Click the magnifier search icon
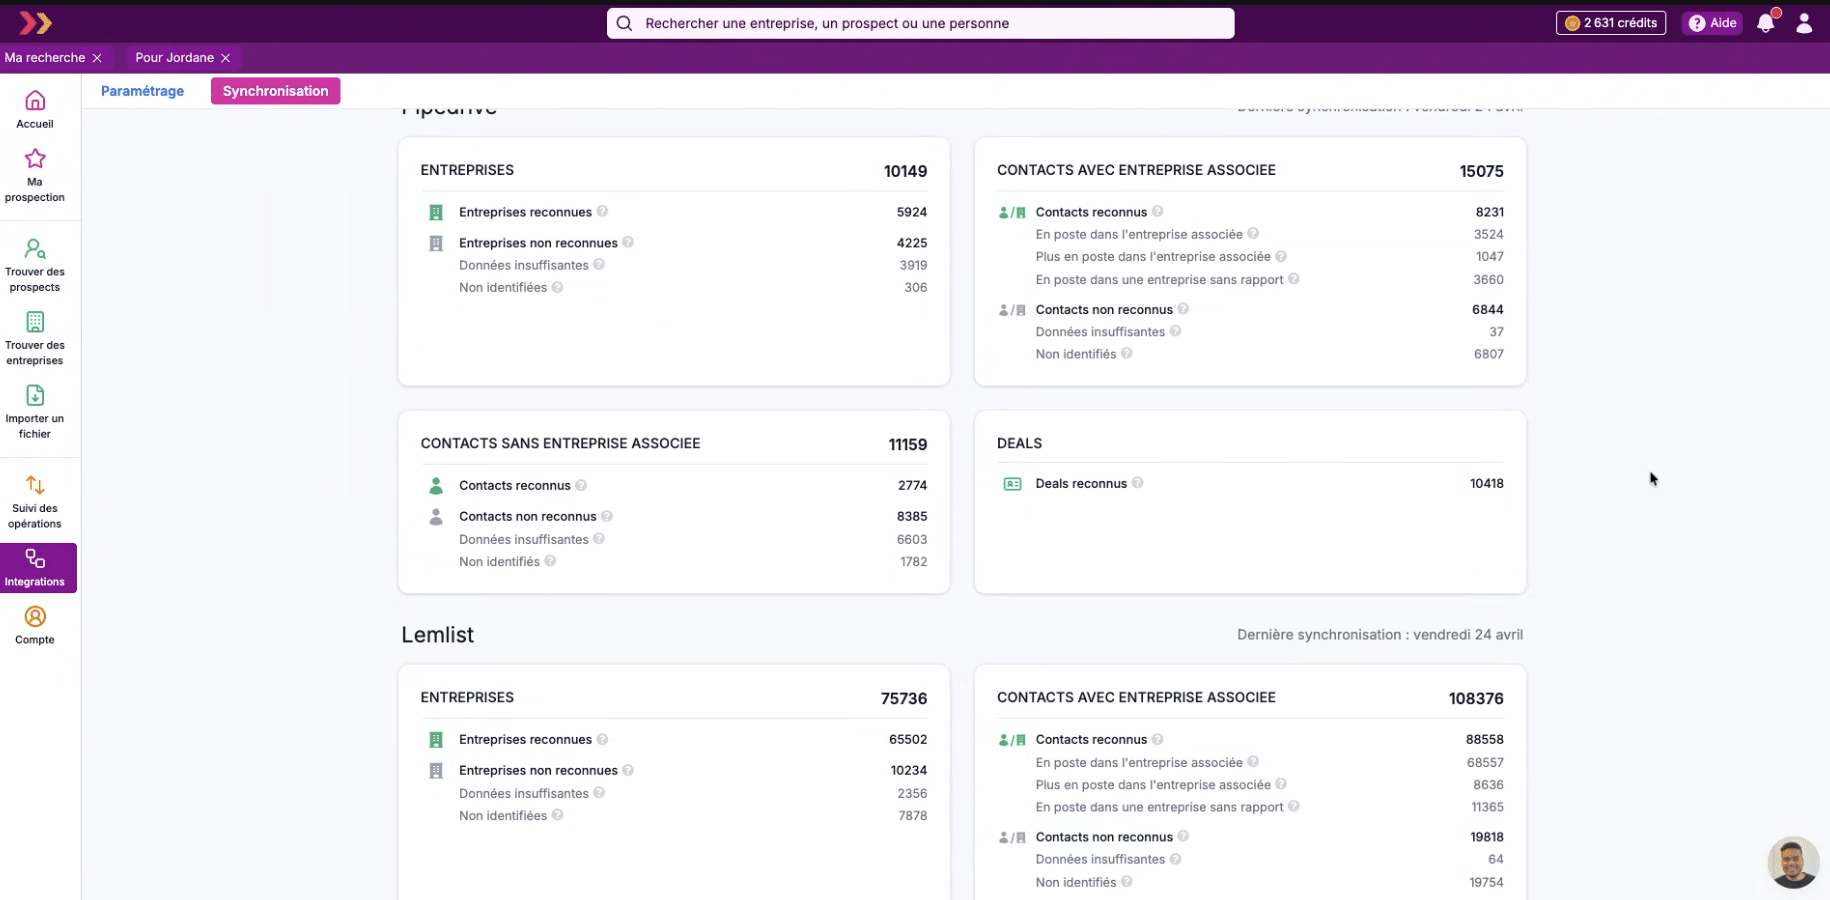1830x900 pixels. point(624,23)
